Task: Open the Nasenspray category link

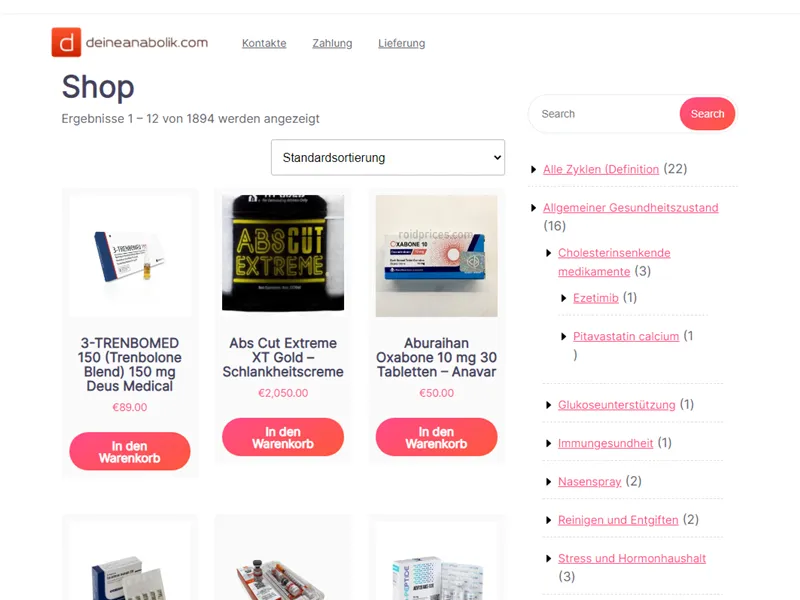Action: point(589,481)
